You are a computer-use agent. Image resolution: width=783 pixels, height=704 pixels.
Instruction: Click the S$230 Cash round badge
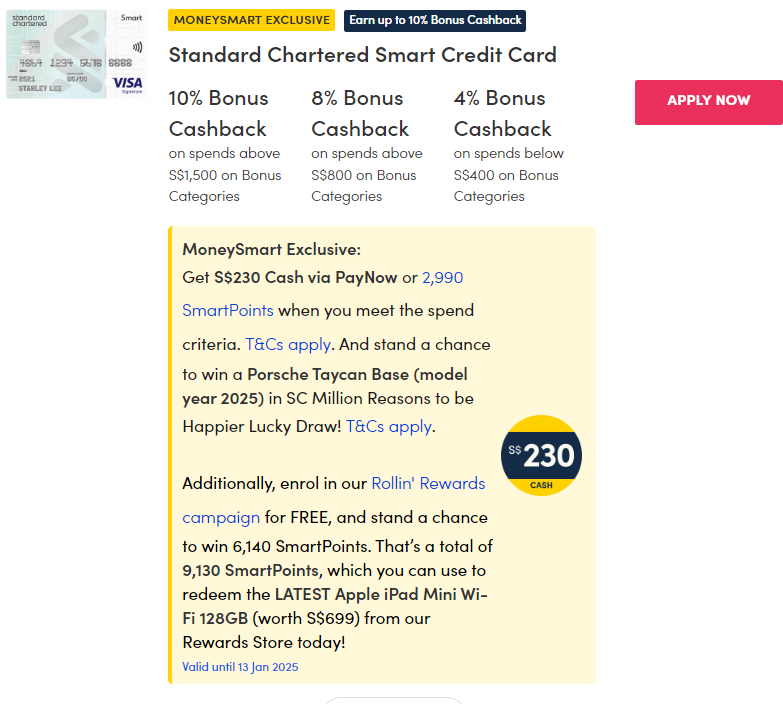click(541, 456)
